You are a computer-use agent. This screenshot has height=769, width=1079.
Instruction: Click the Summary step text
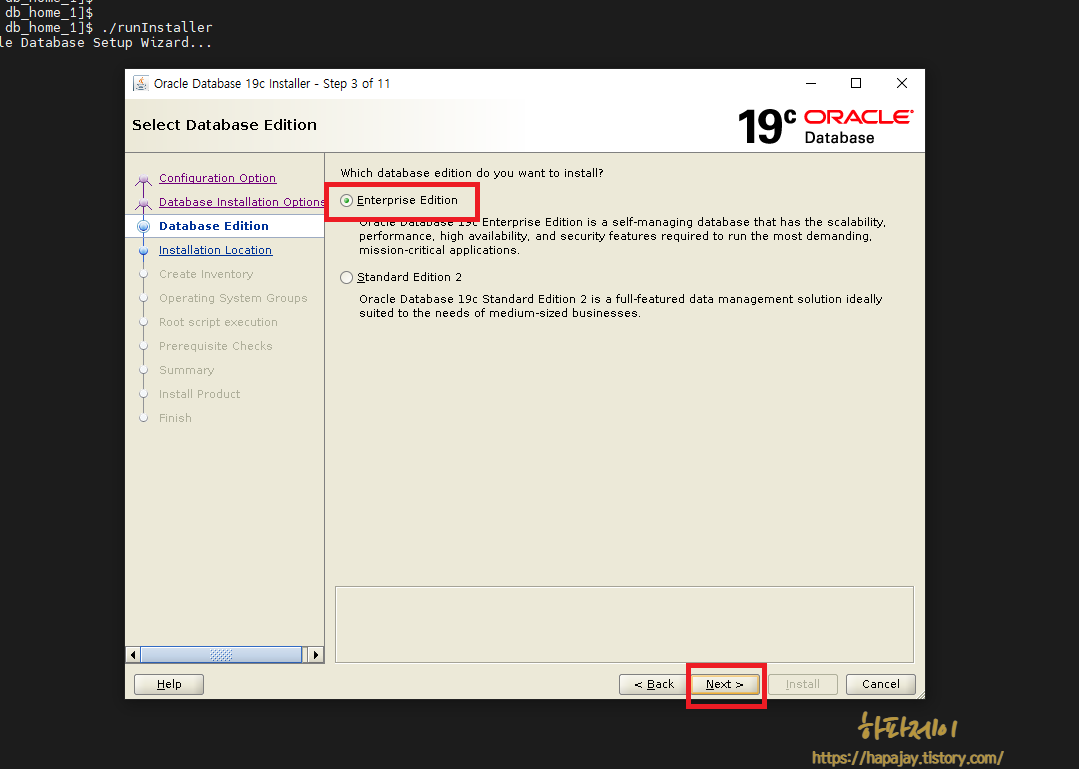pos(186,370)
